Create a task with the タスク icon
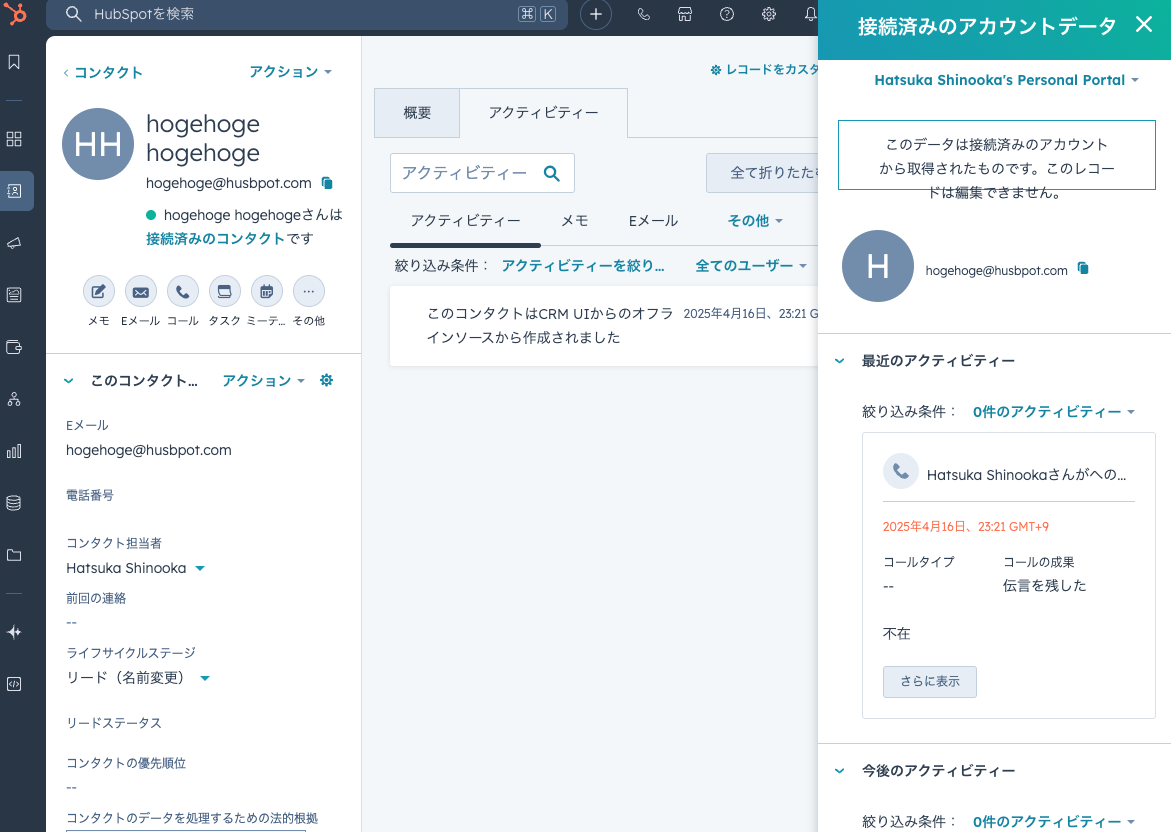This screenshot has width=1171, height=832. [225, 291]
